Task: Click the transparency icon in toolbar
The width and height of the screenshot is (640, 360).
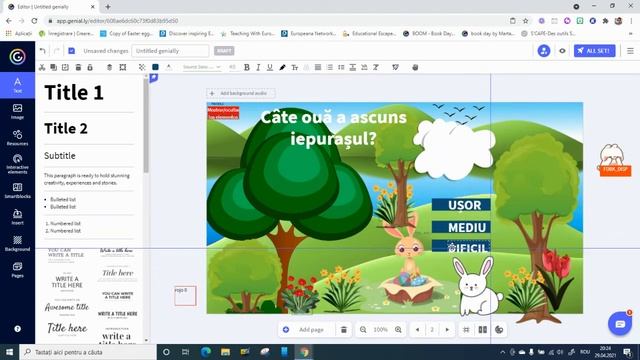Action: pos(142,67)
